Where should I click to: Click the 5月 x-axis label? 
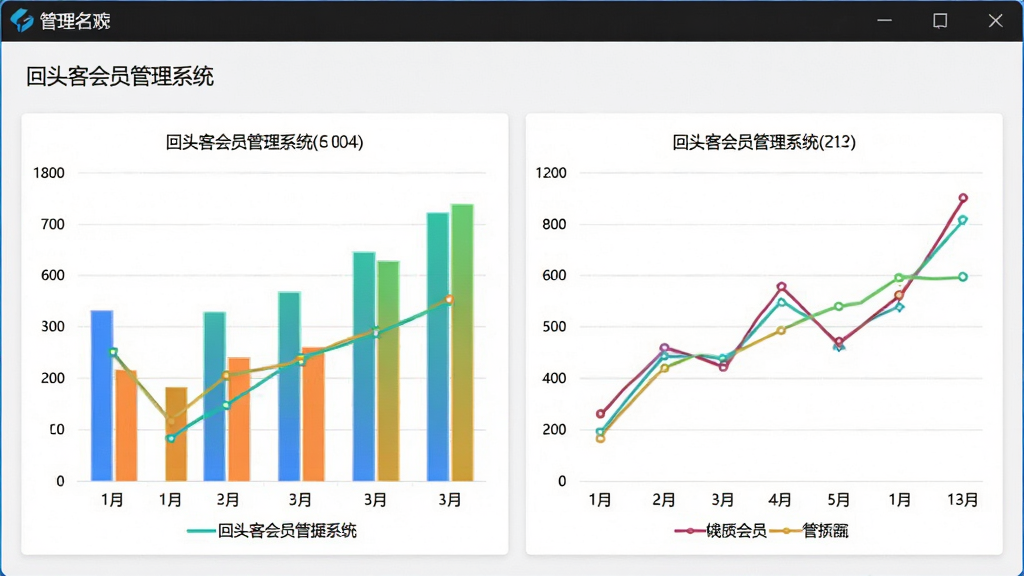pyautogui.click(x=839, y=500)
